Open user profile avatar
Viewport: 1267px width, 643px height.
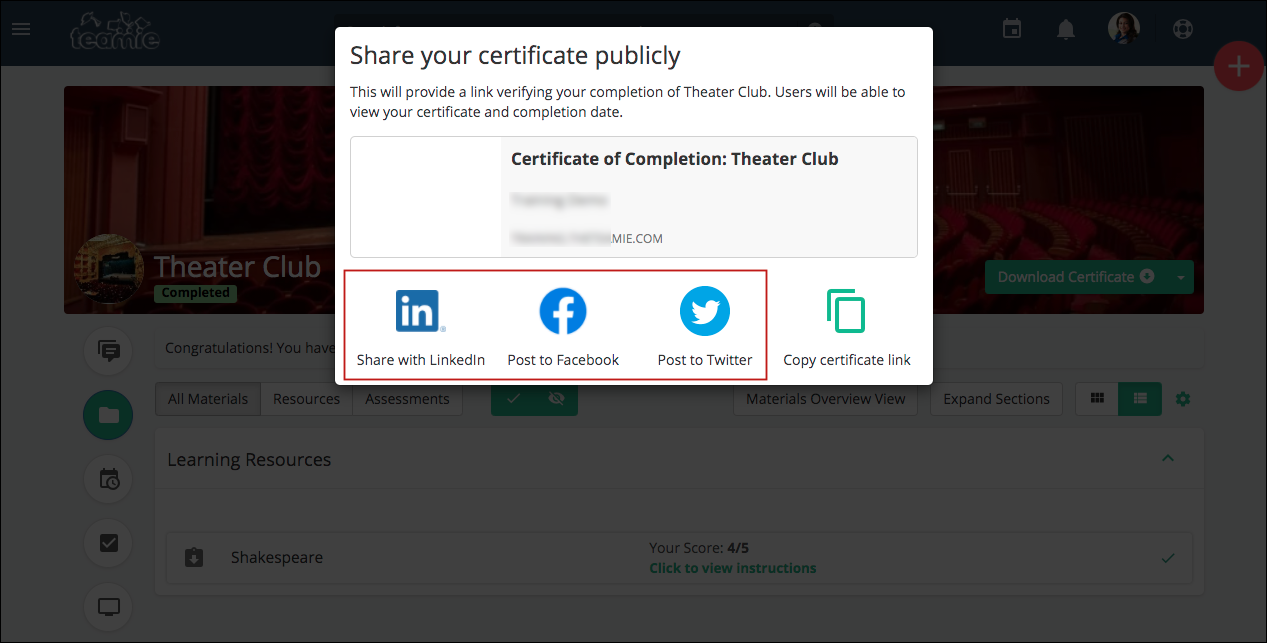[x=1124, y=28]
